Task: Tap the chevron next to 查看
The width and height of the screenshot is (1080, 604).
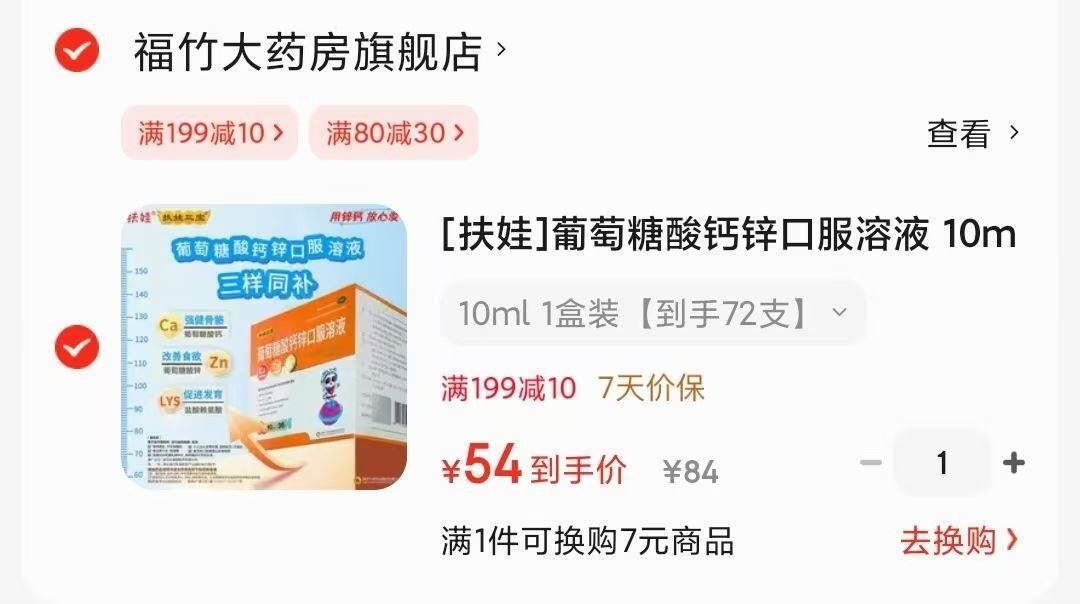Action: pos(1014,132)
